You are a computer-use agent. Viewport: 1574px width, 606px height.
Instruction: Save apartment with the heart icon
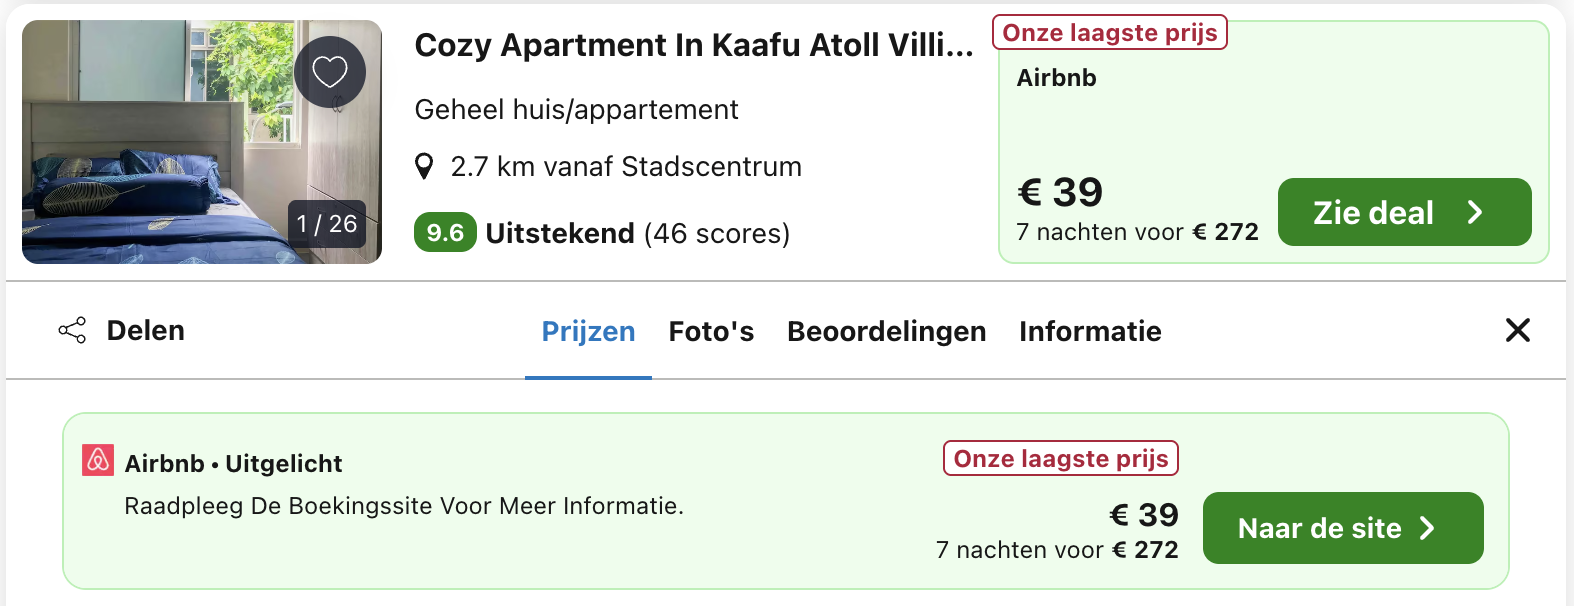coord(330,72)
